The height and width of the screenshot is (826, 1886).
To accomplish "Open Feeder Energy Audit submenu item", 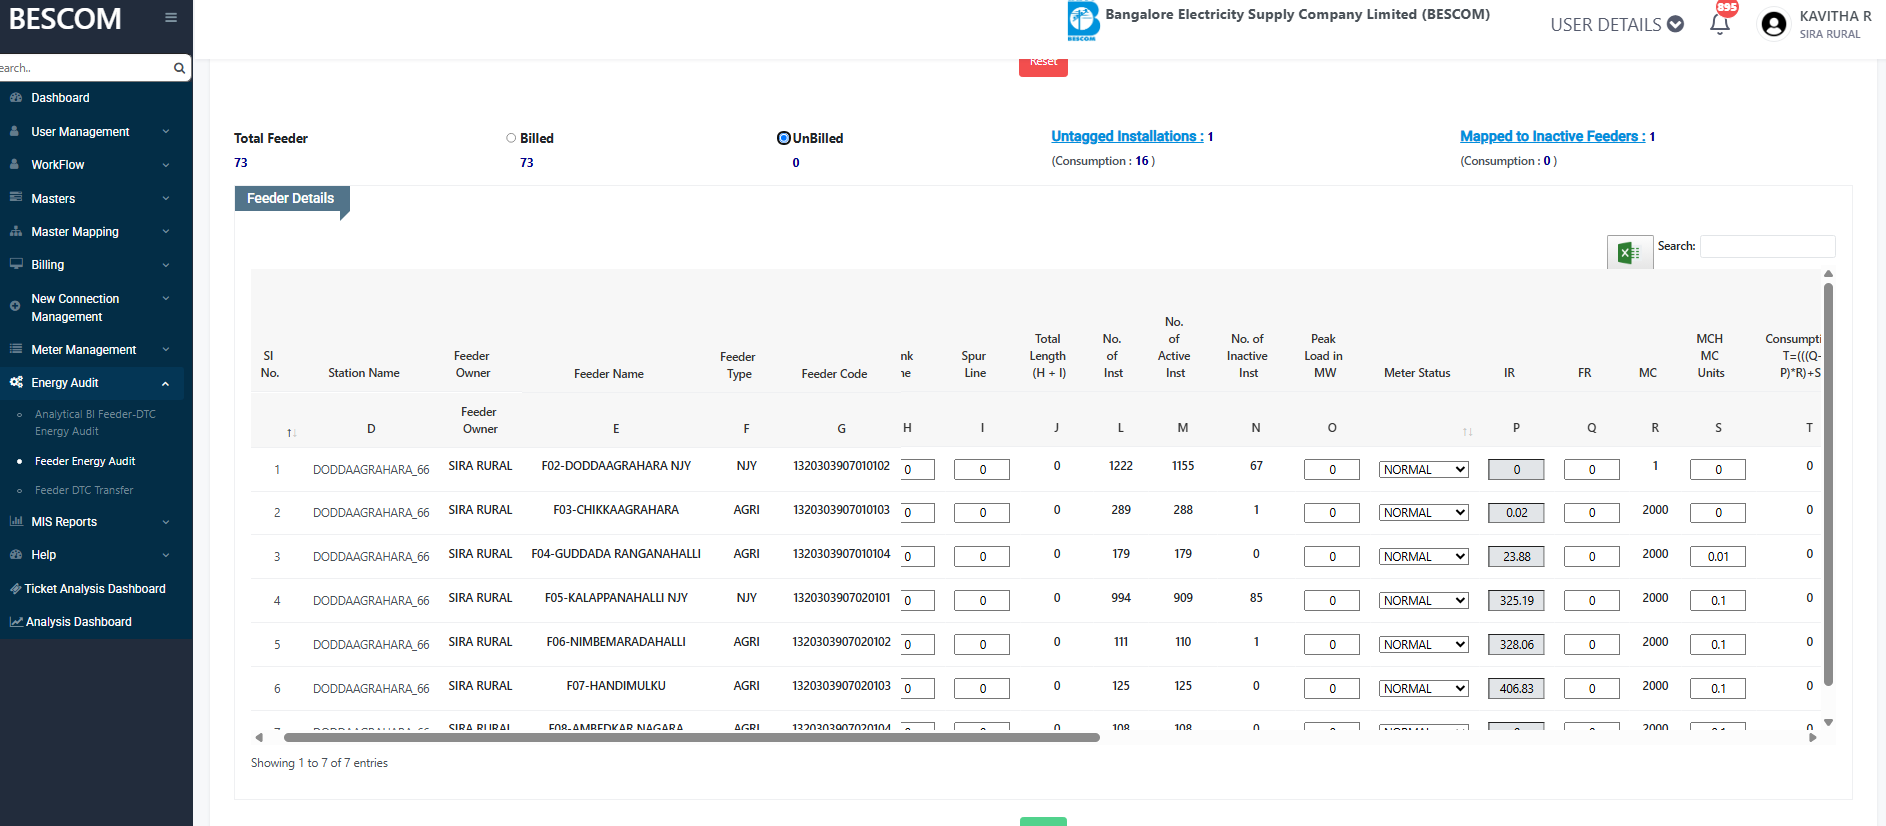I will coord(85,461).
